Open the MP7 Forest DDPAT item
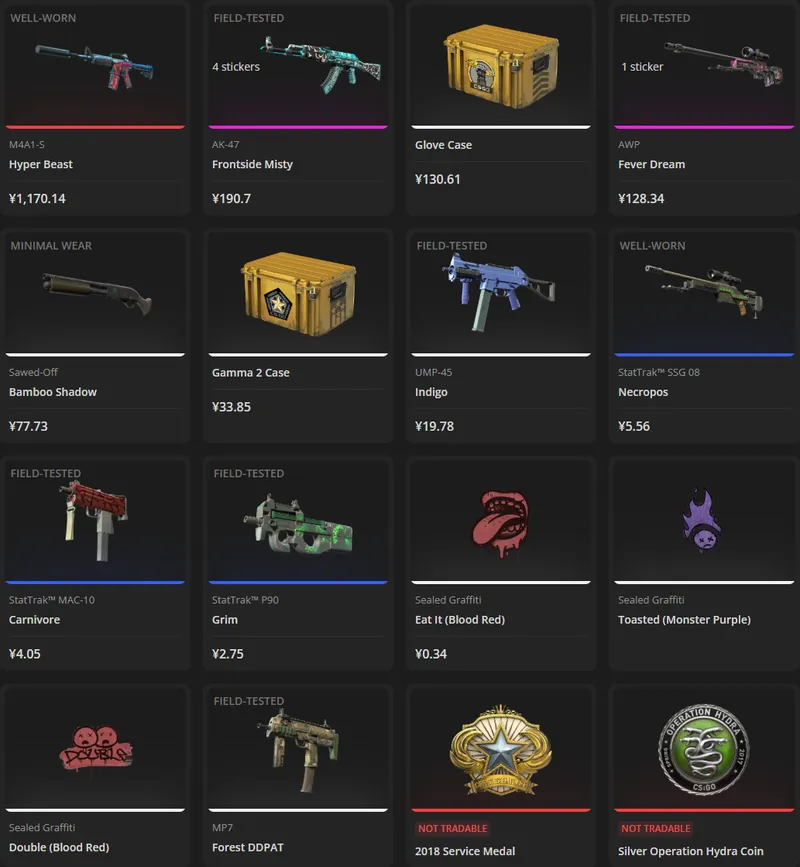The image size is (800, 867). [299, 749]
